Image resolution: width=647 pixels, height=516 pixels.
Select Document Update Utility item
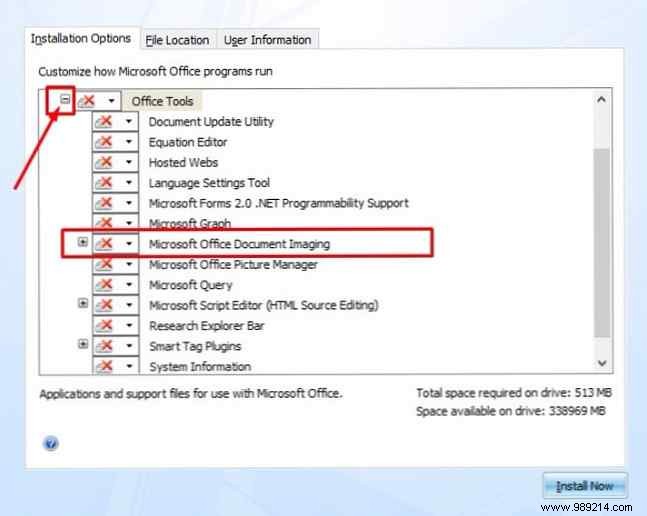(211, 122)
